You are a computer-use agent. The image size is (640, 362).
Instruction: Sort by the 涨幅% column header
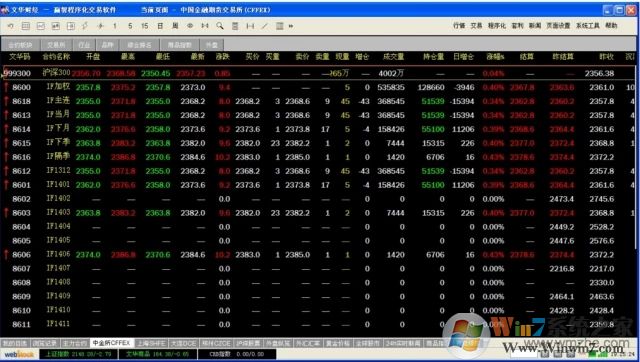[x=495, y=57]
